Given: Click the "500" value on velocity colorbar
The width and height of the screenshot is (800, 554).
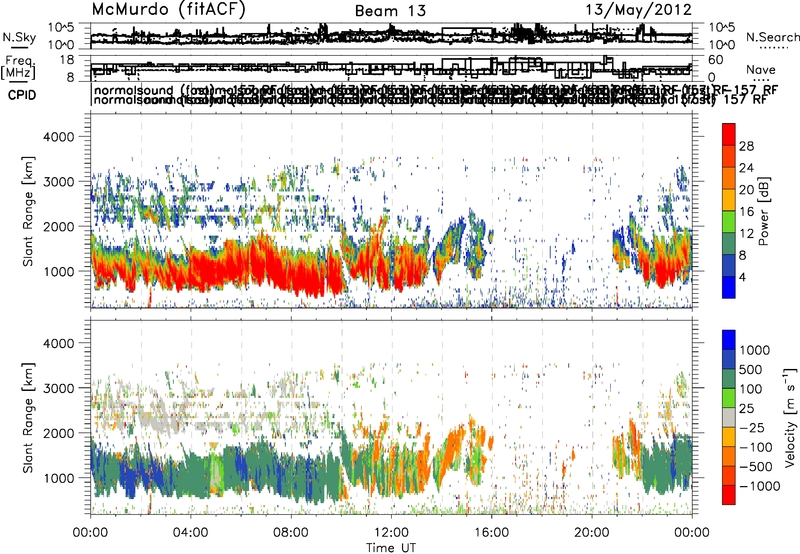Looking at the screenshot, I should [x=751, y=370].
